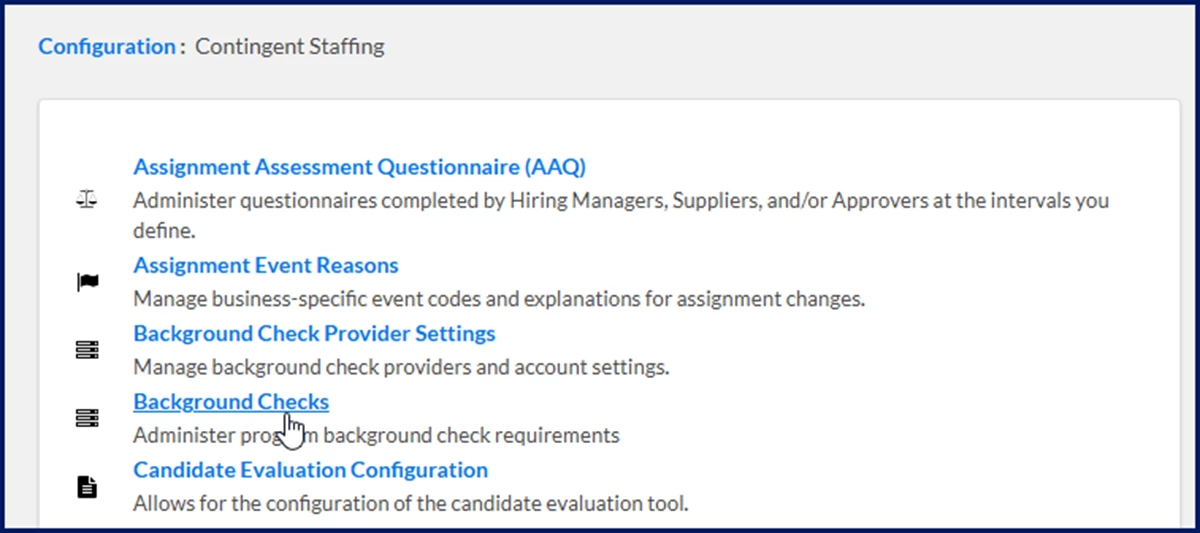Open the Assignment Event Reasons link
The width and height of the screenshot is (1200, 533).
[x=266, y=265]
